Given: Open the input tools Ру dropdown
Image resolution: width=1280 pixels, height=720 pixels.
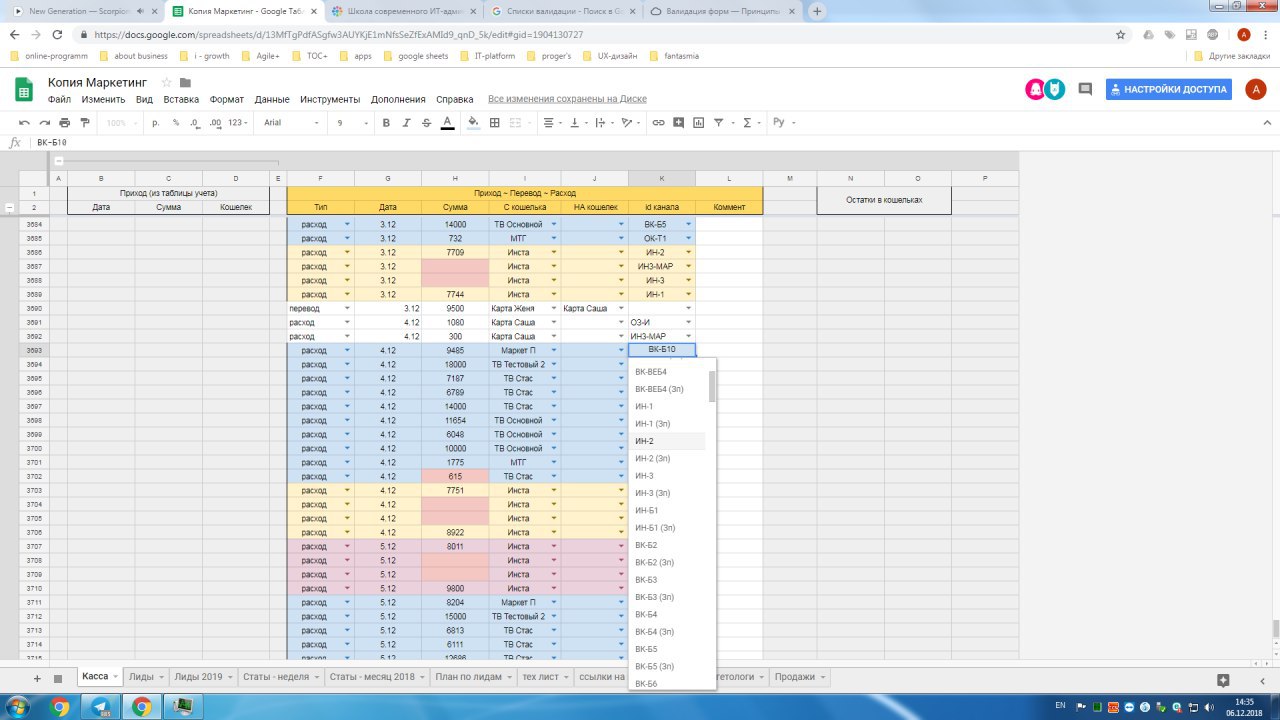Looking at the screenshot, I should [x=785, y=122].
